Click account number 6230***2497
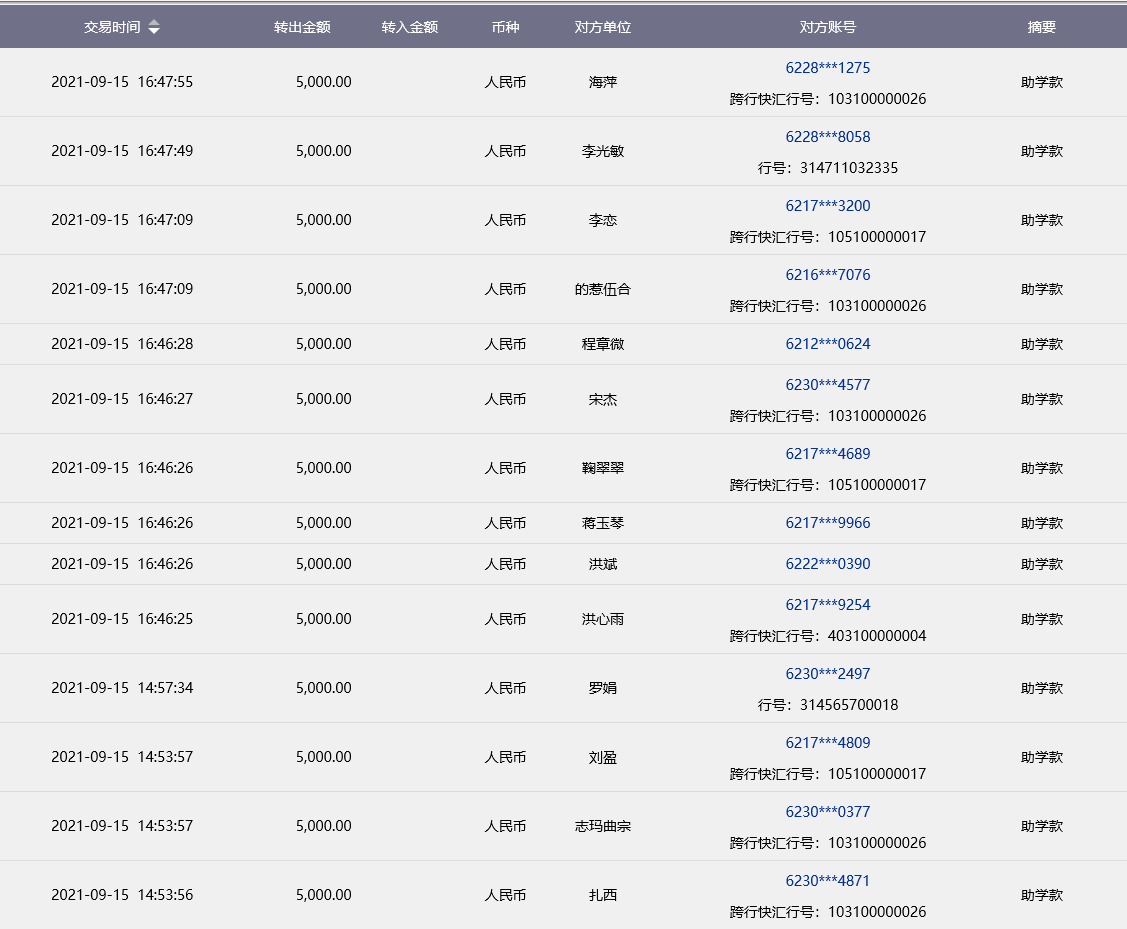The image size is (1127, 929). (x=827, y=674)
